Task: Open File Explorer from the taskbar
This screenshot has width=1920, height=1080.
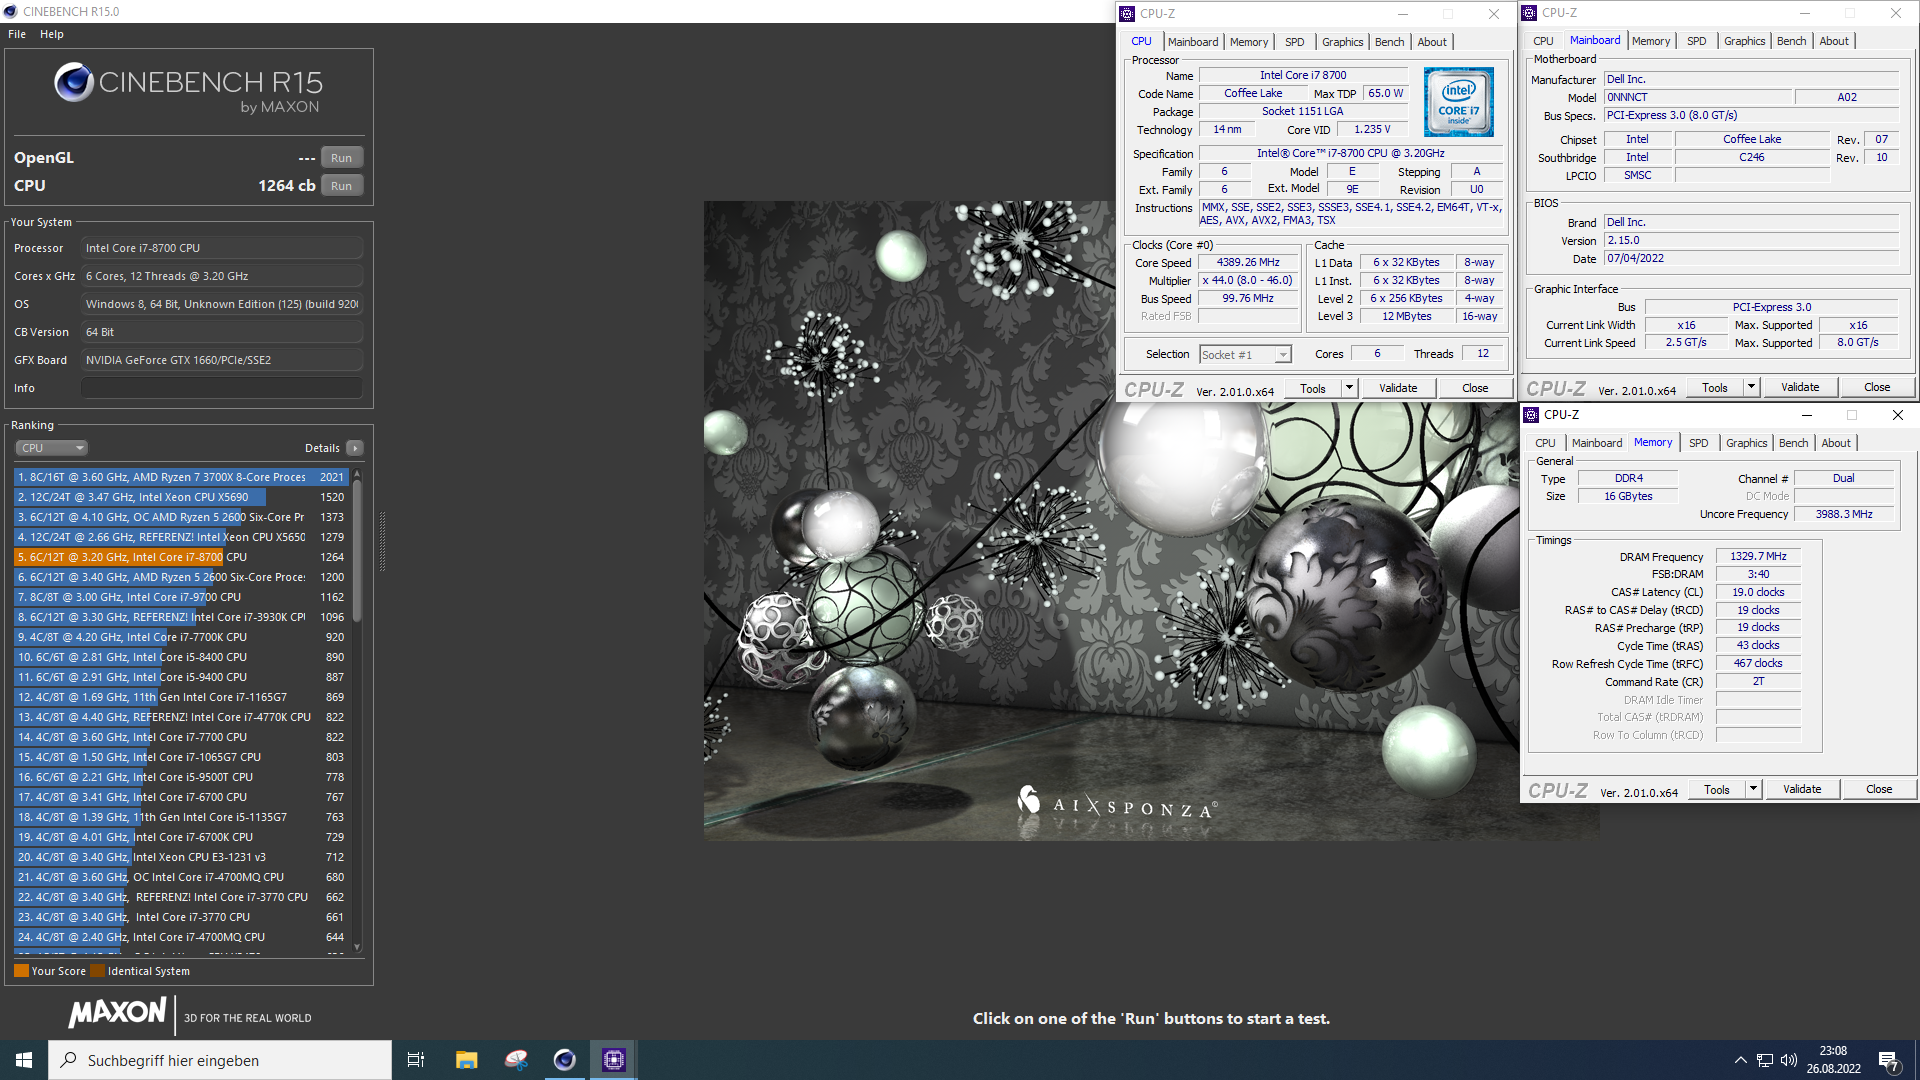Action: tap(466, 1060)
